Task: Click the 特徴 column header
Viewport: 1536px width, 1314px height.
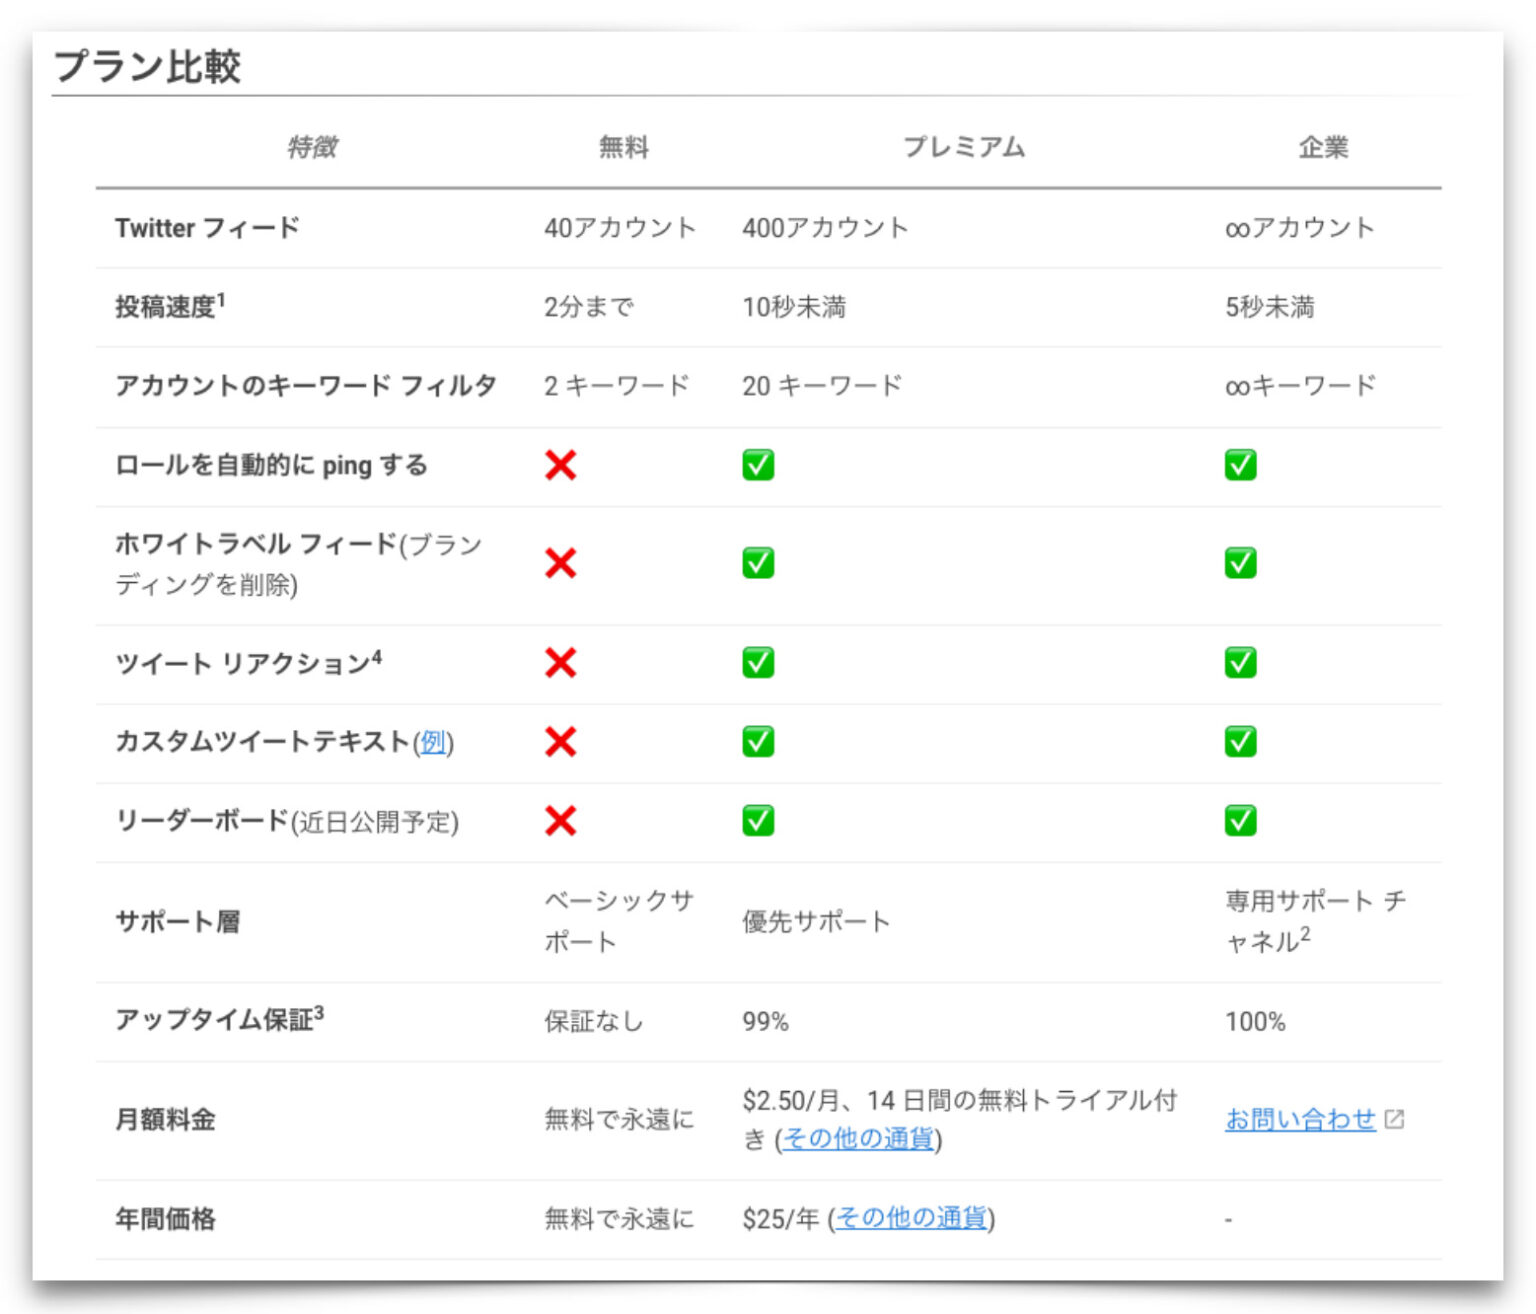Action: click(x=312, y=147)
